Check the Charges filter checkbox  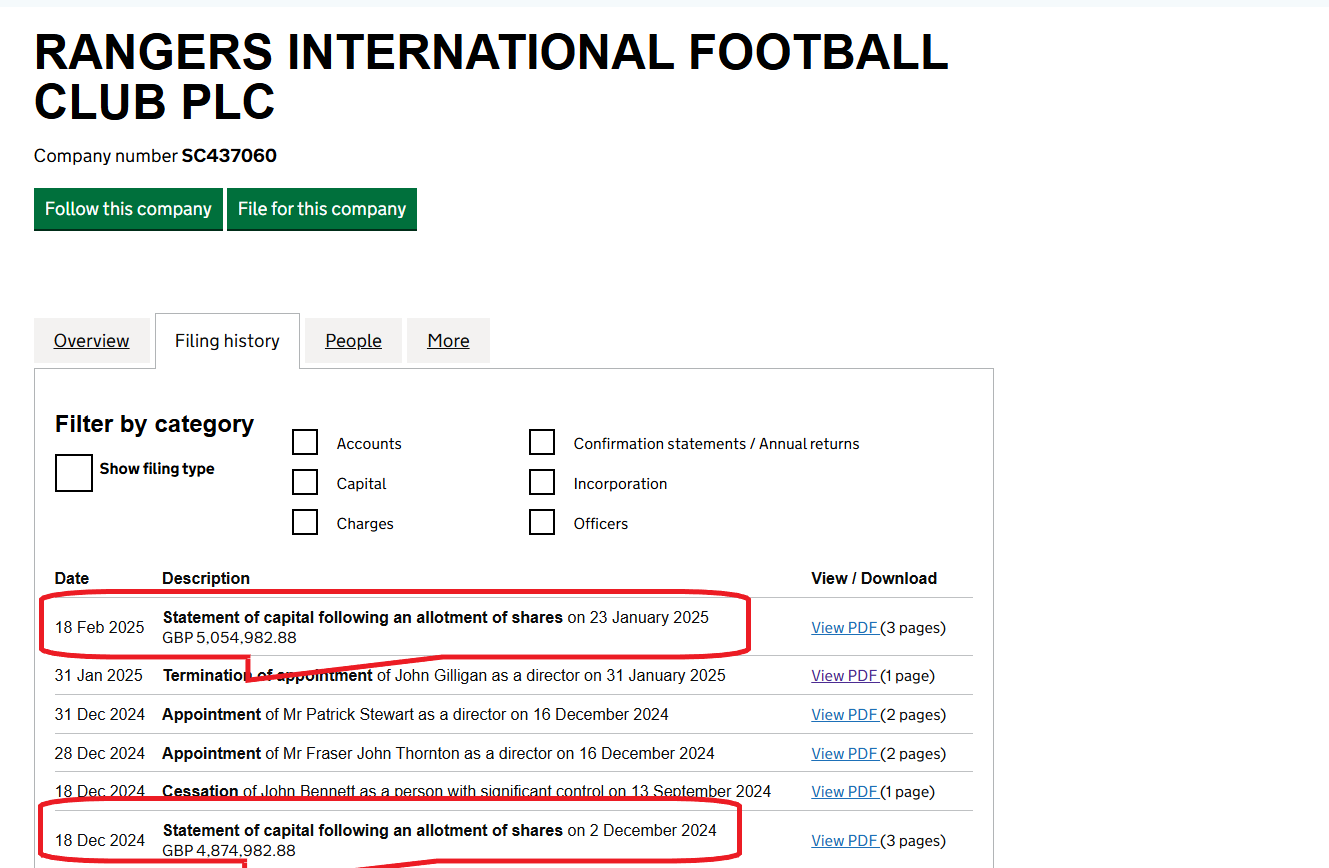click(x=305, y=522)
